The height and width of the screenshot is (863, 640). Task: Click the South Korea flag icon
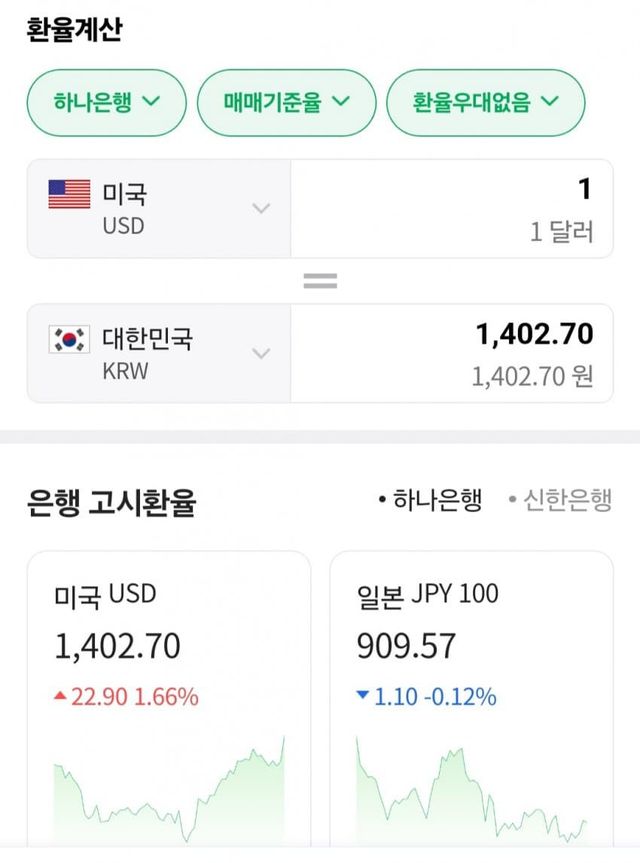coord(69,340)
